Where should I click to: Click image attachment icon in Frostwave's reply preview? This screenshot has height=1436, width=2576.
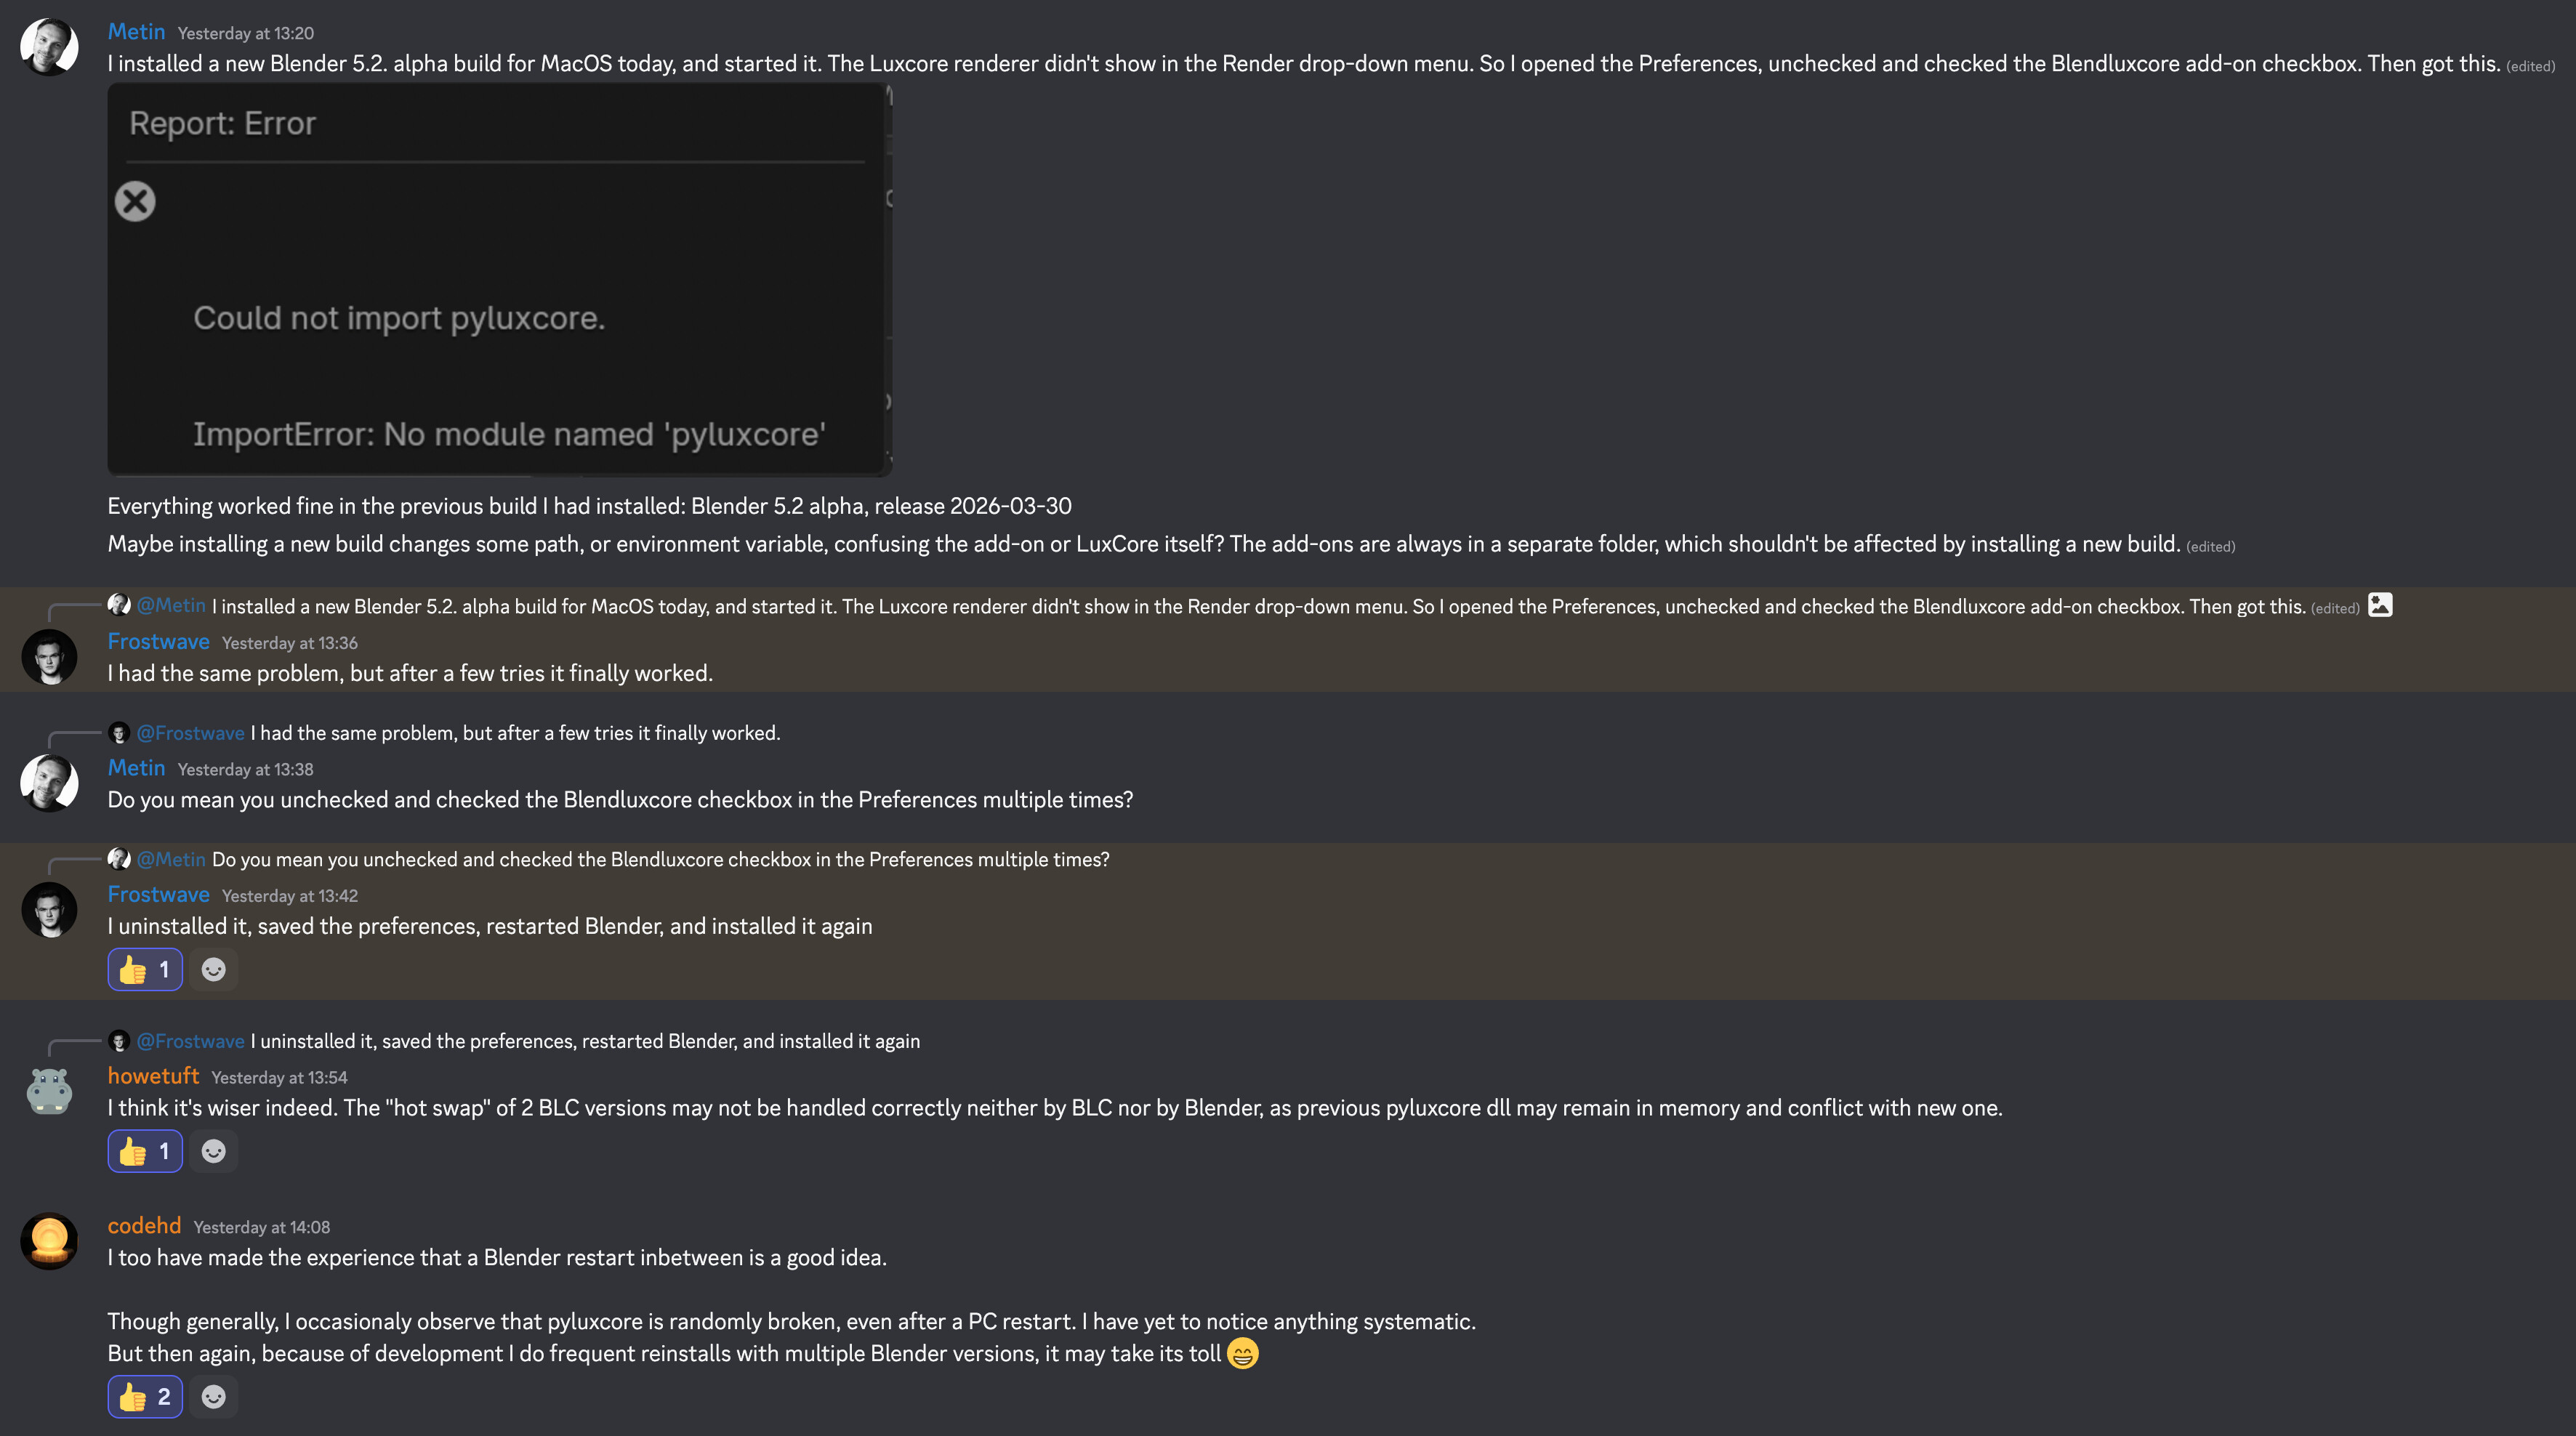tap(2380, 605)
